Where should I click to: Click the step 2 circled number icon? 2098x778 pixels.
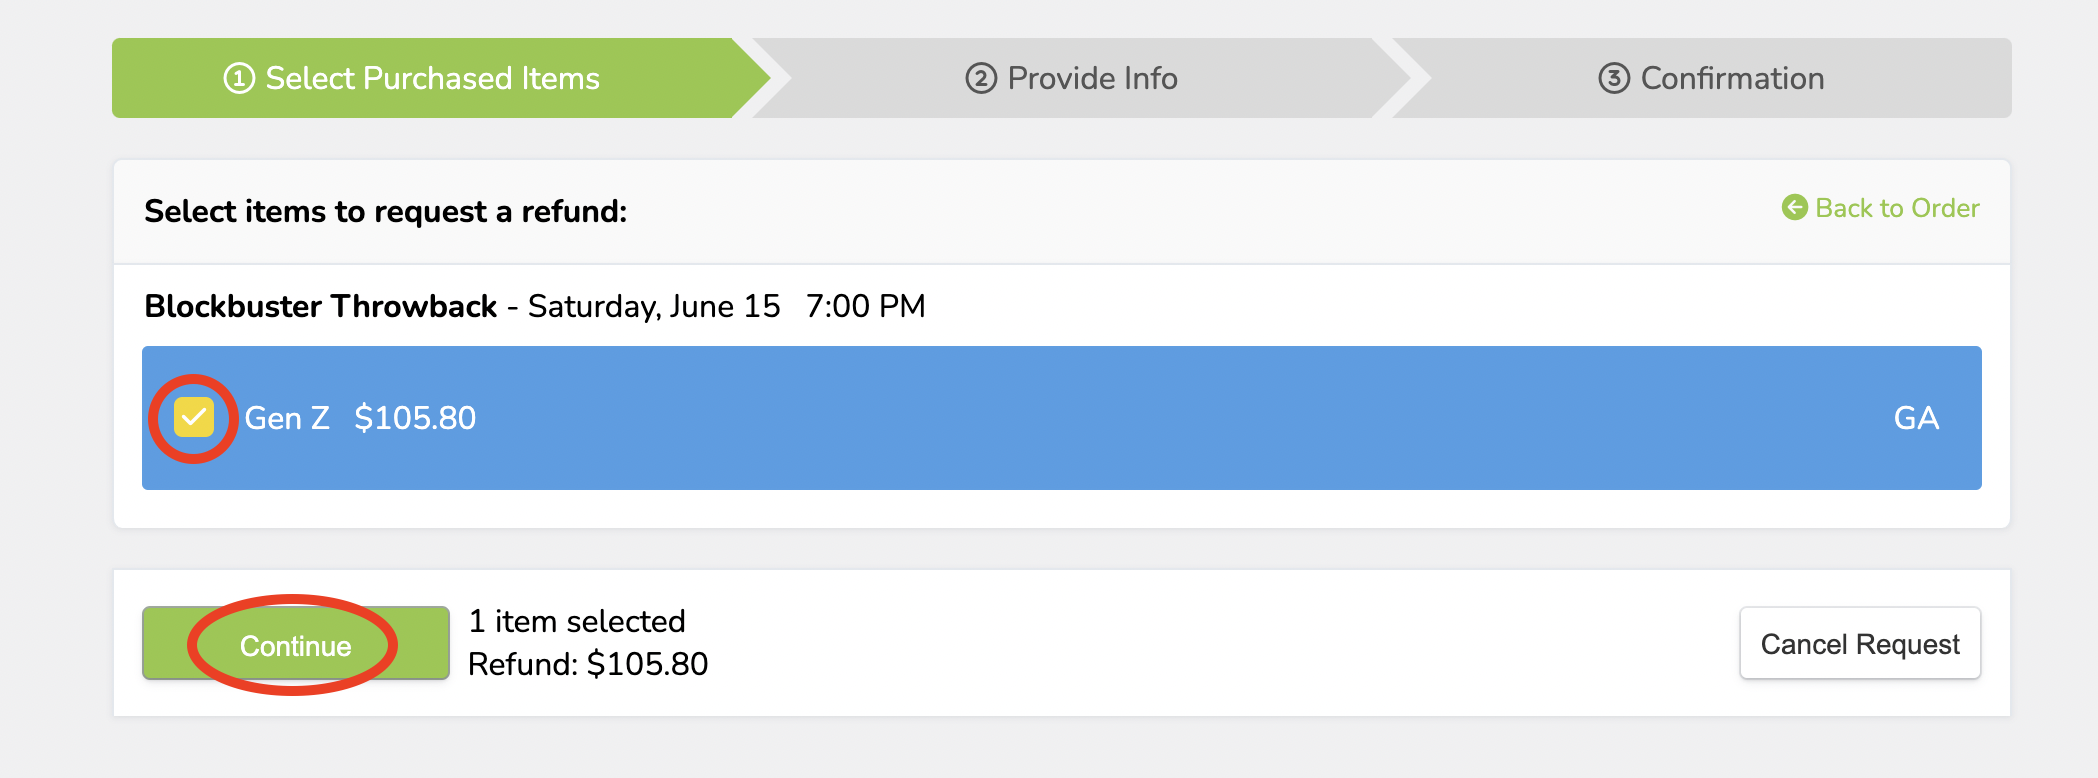point(981,78)
